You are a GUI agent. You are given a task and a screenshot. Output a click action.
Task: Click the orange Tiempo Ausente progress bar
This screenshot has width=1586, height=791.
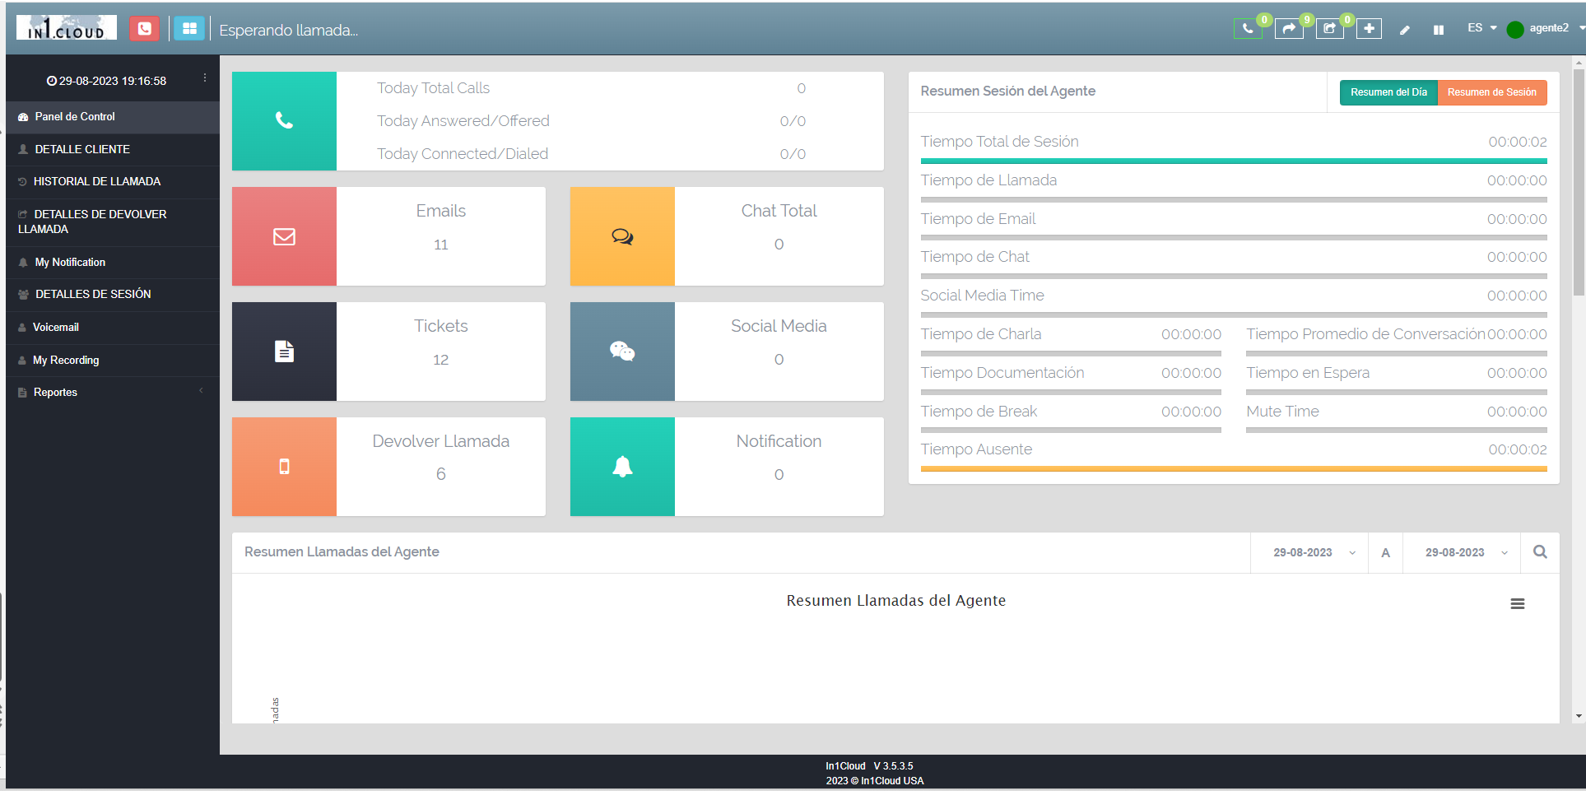(x=1233, y=469)
